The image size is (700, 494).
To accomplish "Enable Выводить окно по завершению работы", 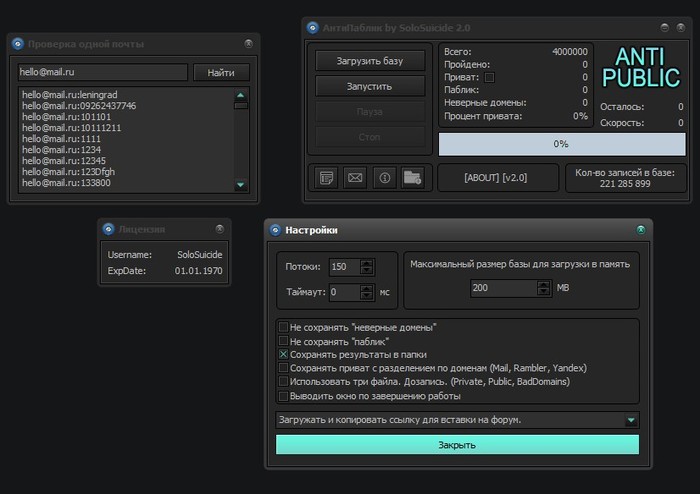I will point(283,396).
